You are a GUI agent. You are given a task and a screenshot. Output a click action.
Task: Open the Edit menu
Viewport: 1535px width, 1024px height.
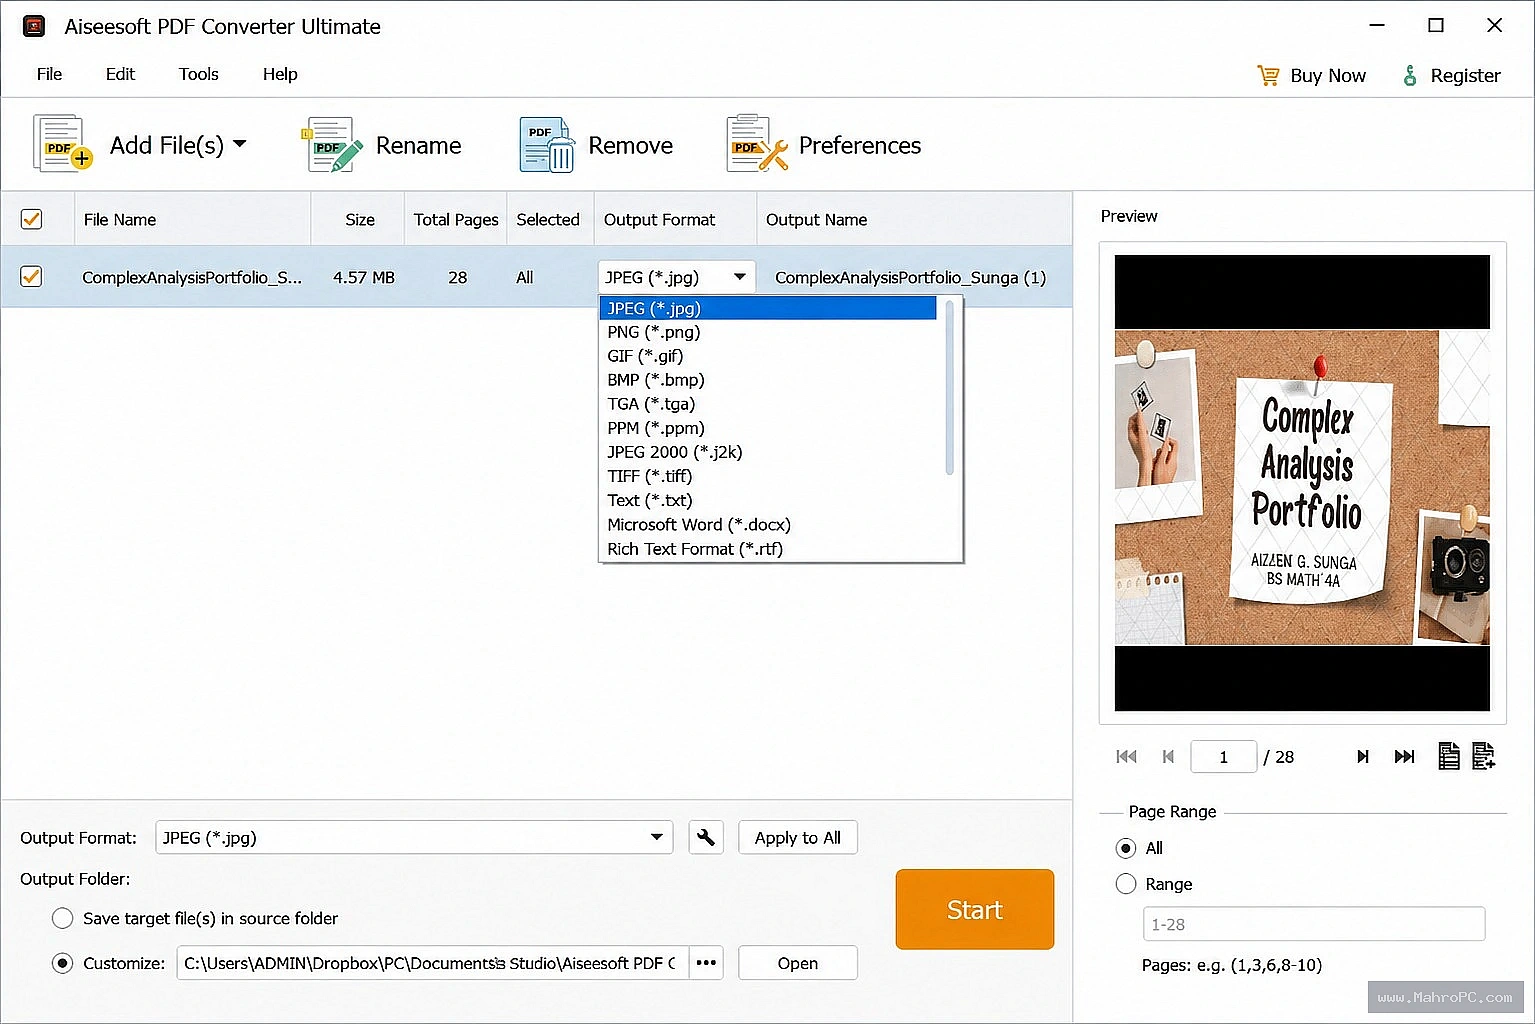pos(120,74)
